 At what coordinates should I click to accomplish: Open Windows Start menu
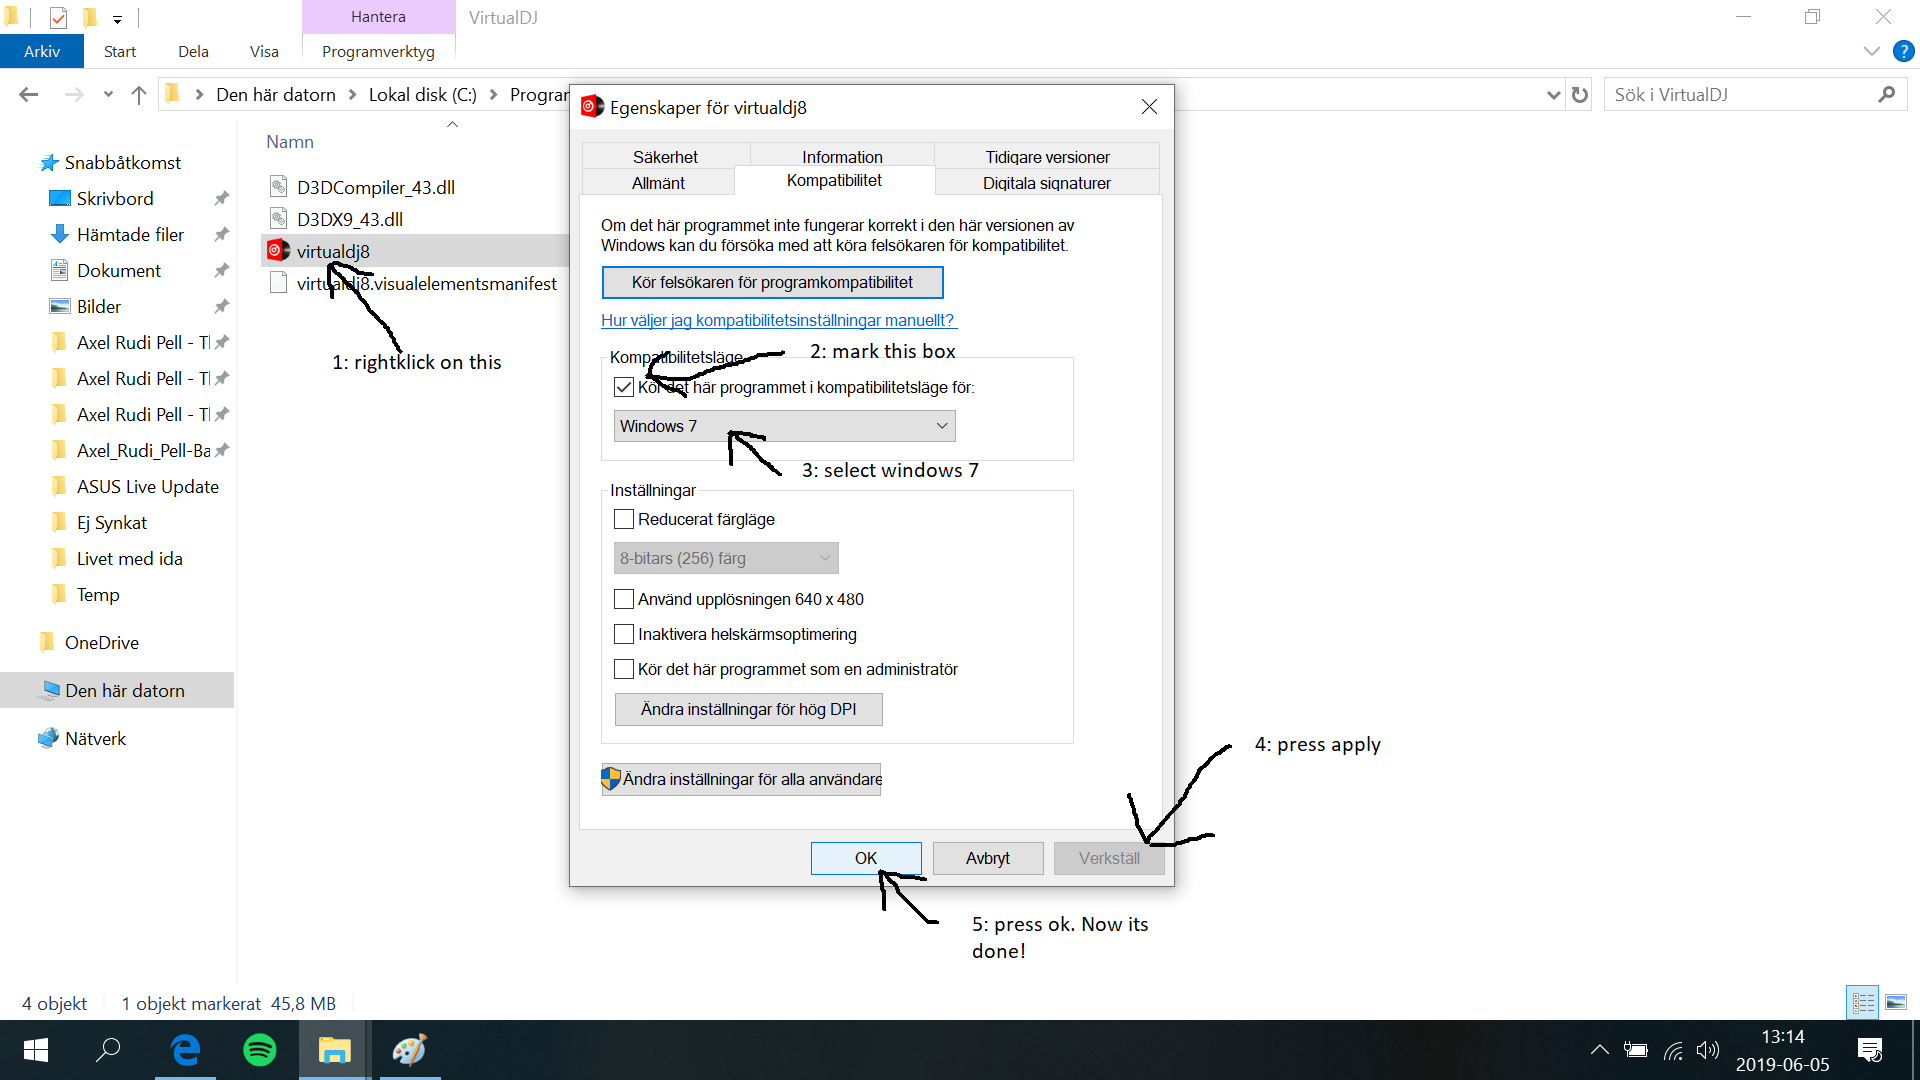[36, 1050]
